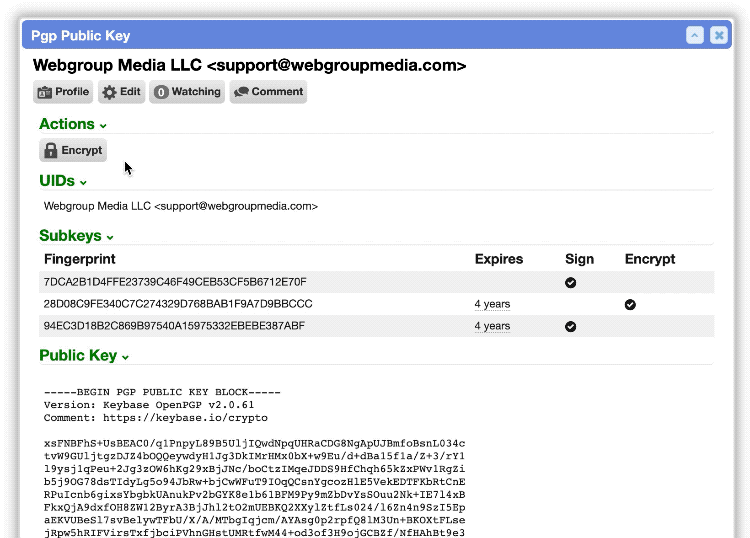This screenshot has width=750, height=538.
Task: Click the 'Pgp Public Key' window title
Action: 80,36
